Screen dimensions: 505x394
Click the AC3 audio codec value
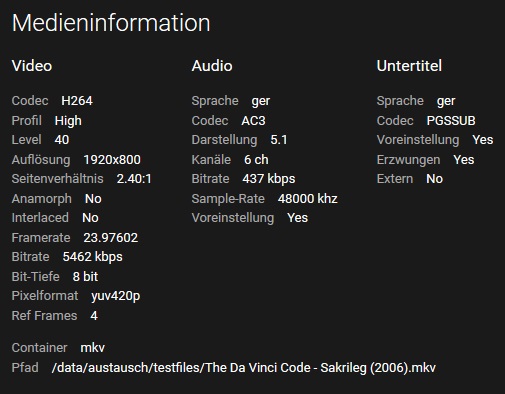tap(254, 121)
